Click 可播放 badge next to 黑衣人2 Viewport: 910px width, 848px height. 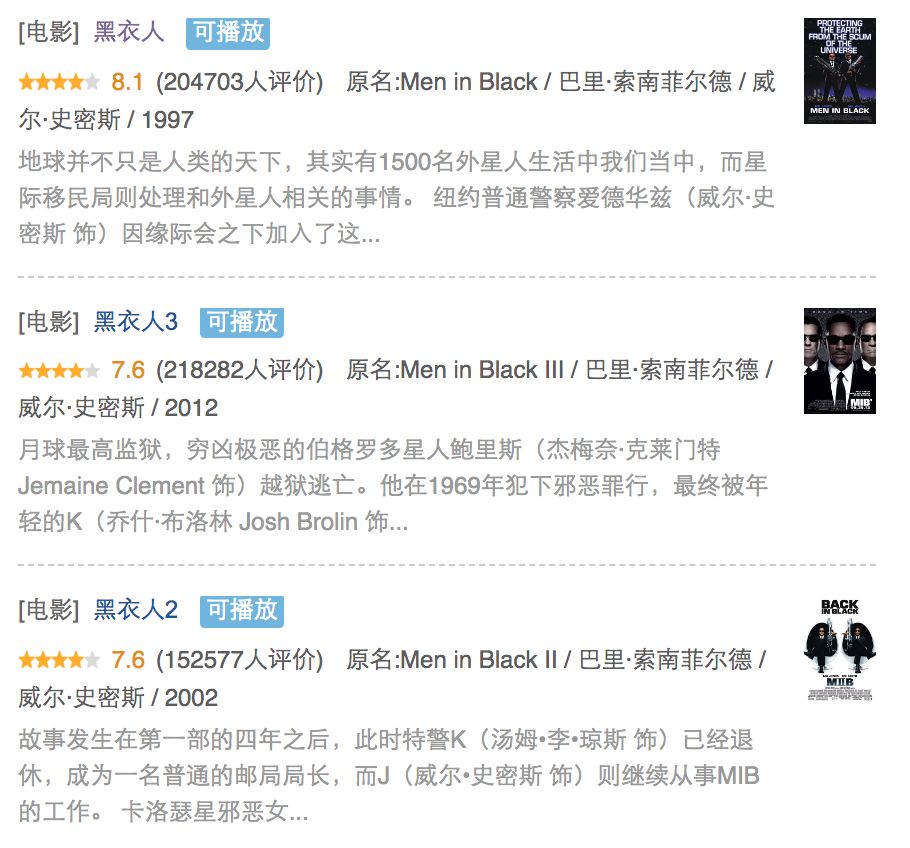[242, 611]
